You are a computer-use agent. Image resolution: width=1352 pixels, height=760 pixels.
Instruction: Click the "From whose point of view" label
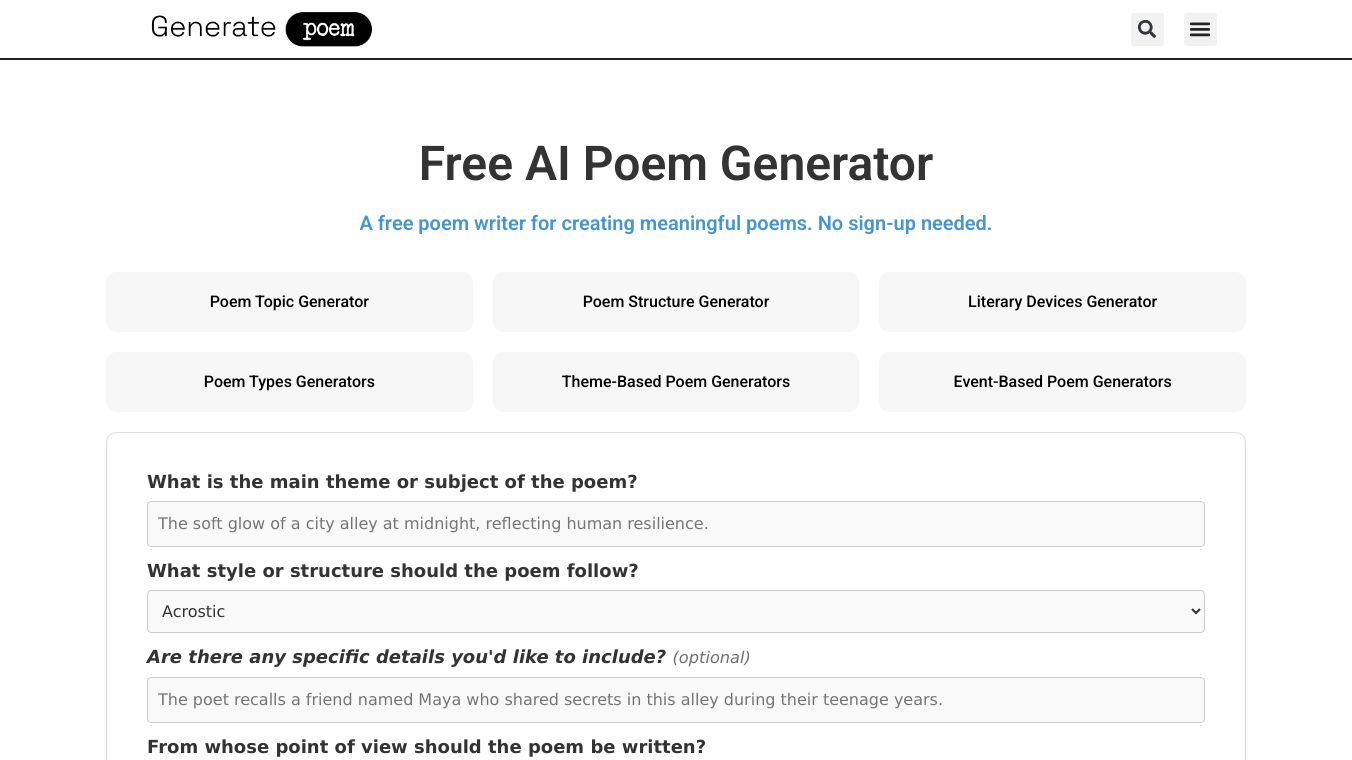pyautogui.click(x=426, y=747)
